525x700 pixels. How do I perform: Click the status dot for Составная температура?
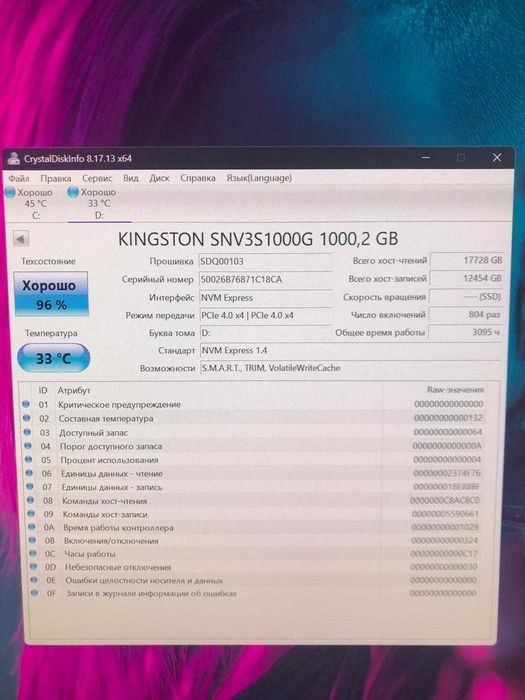click(26, 418)
